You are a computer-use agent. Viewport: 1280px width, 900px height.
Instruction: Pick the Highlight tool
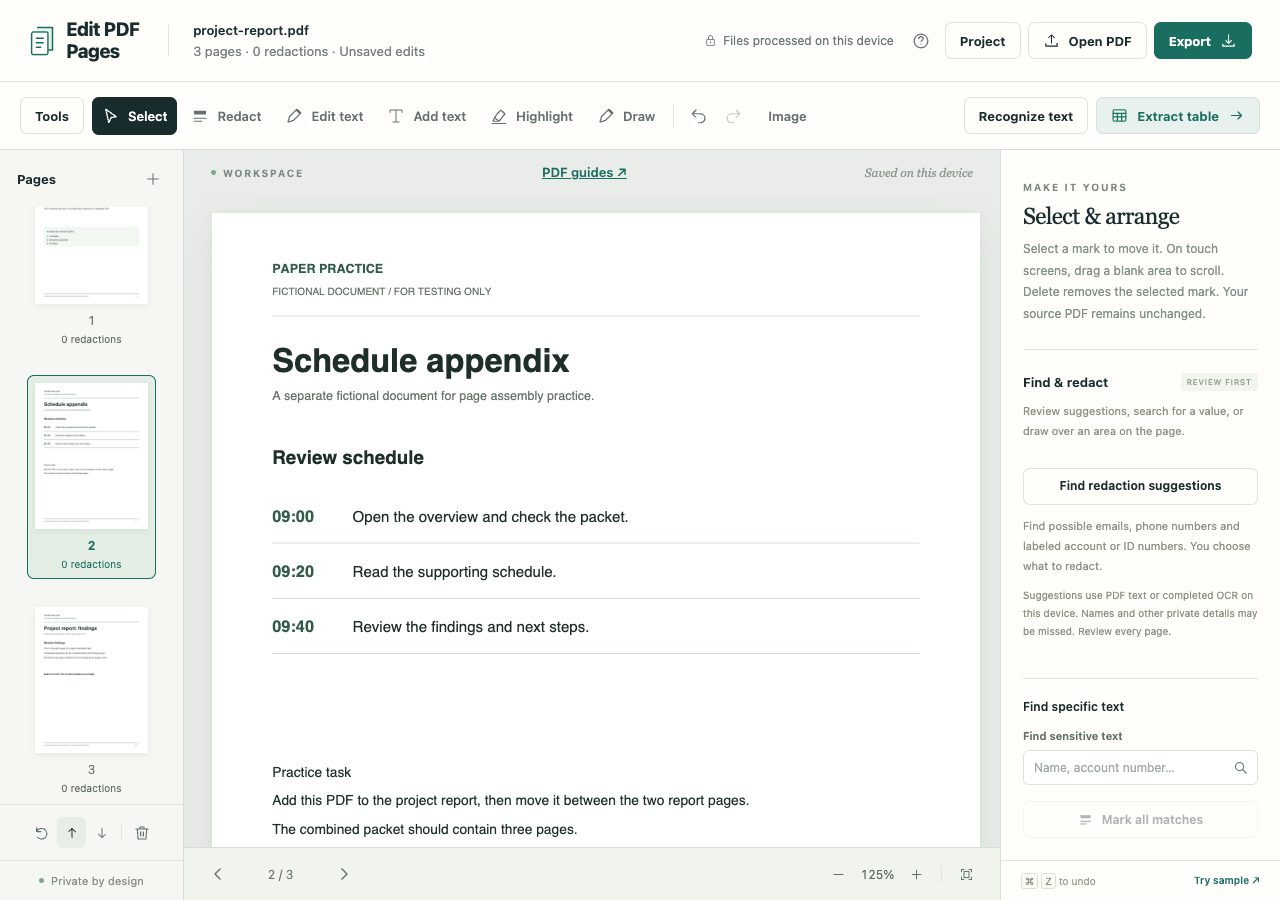click(532, 116)
